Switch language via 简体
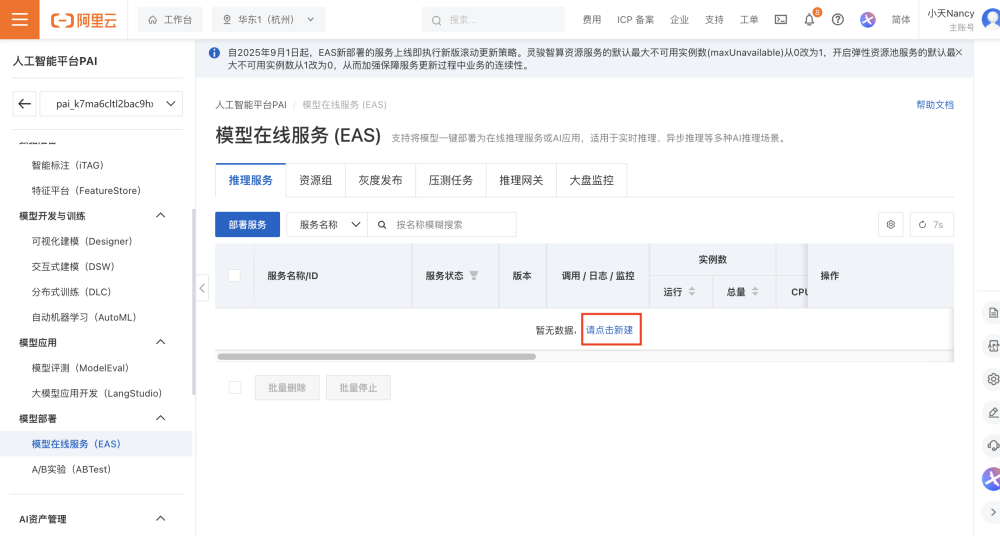Viewport: 1000px width, 536px height. [x=901, y=20]
